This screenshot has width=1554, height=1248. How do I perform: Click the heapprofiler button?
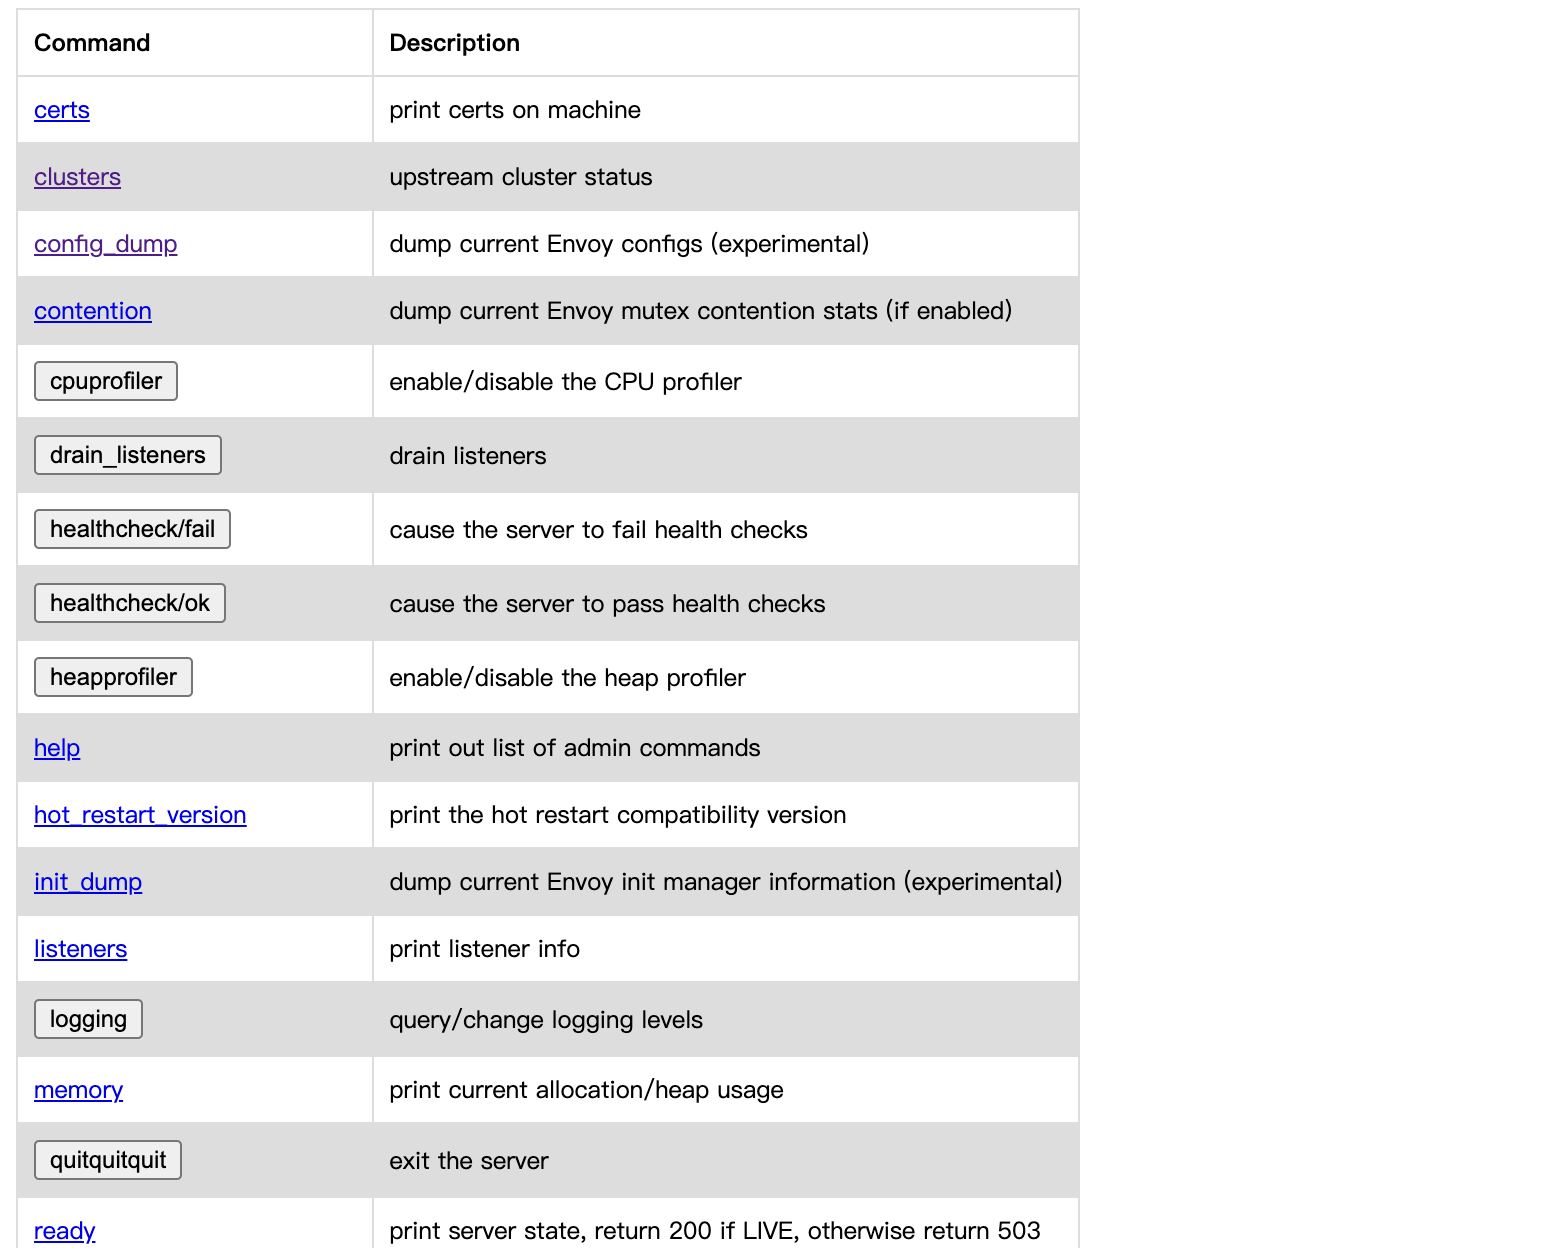113,677
